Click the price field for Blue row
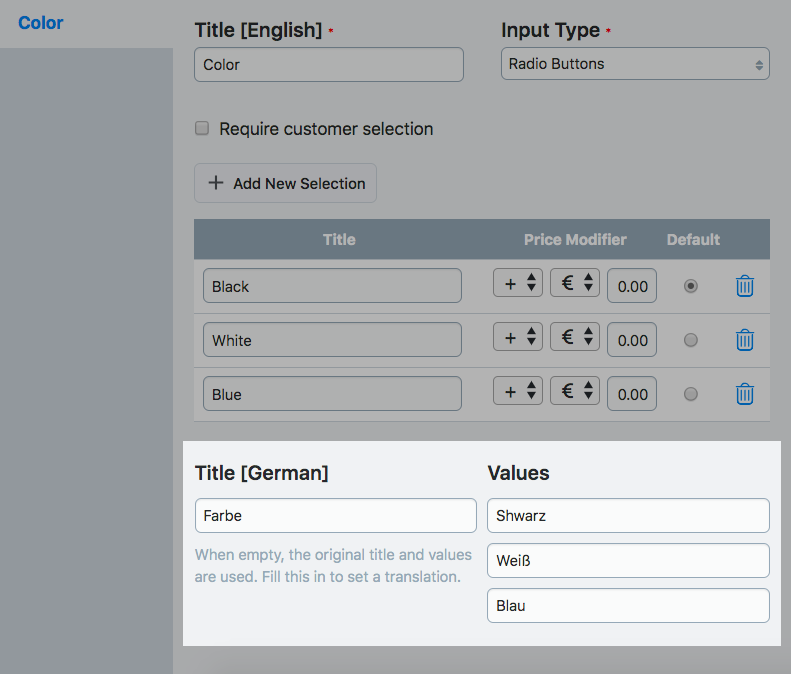Image resolution: width=791 pixels, height=674 pixels. [x=632, y=394]
